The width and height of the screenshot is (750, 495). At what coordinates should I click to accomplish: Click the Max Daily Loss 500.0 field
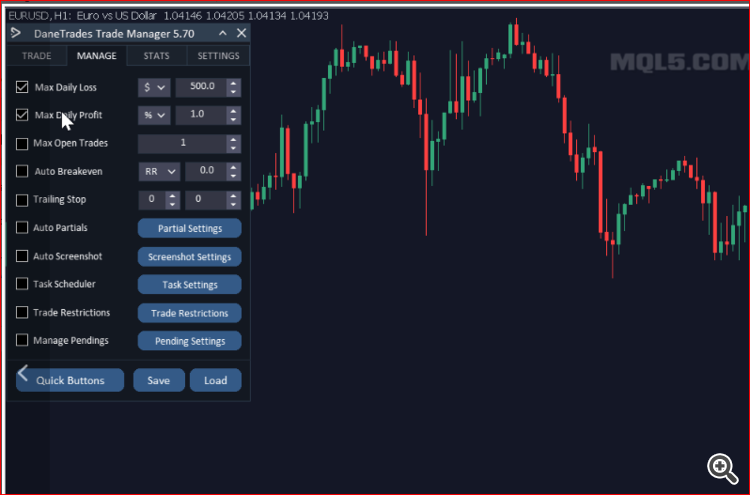pyautogui.click(x=201, y=87)
